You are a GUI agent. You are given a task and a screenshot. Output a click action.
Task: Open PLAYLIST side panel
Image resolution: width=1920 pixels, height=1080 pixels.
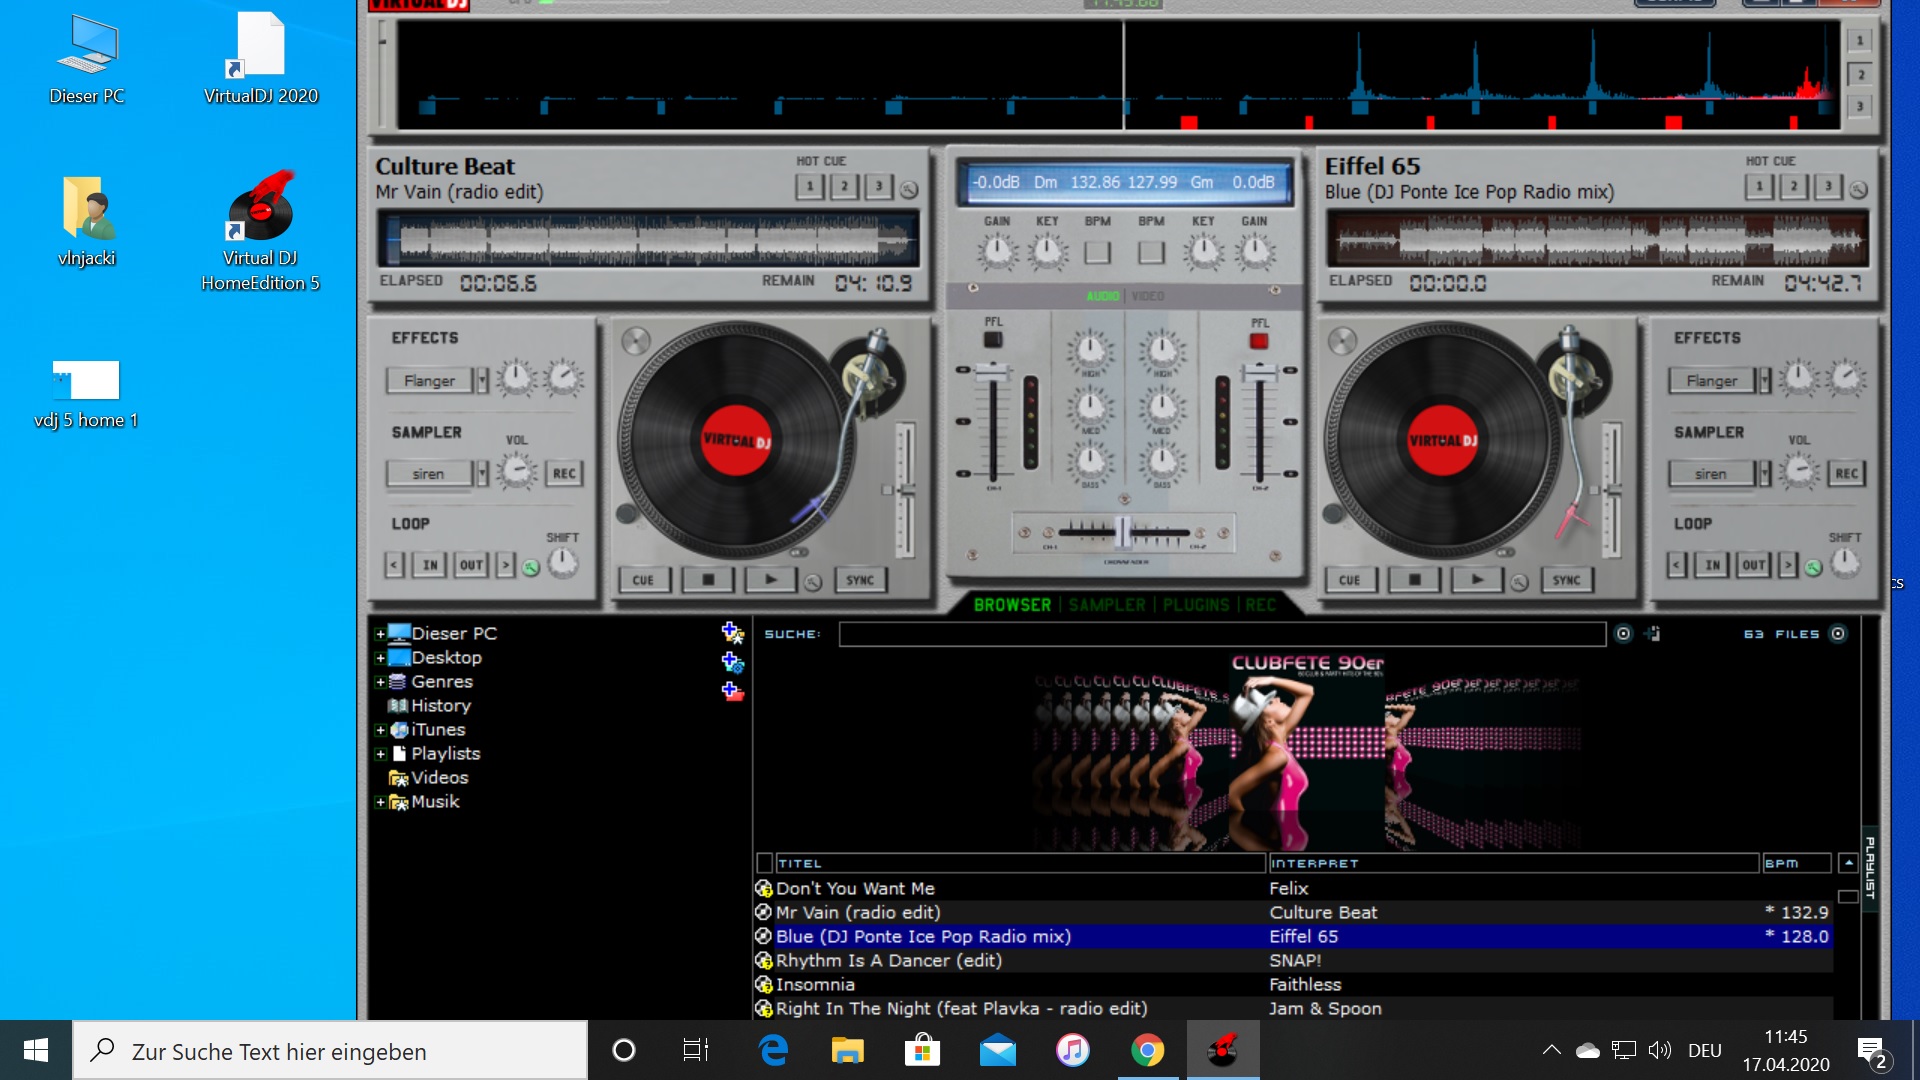click(x=1870, y=868)
